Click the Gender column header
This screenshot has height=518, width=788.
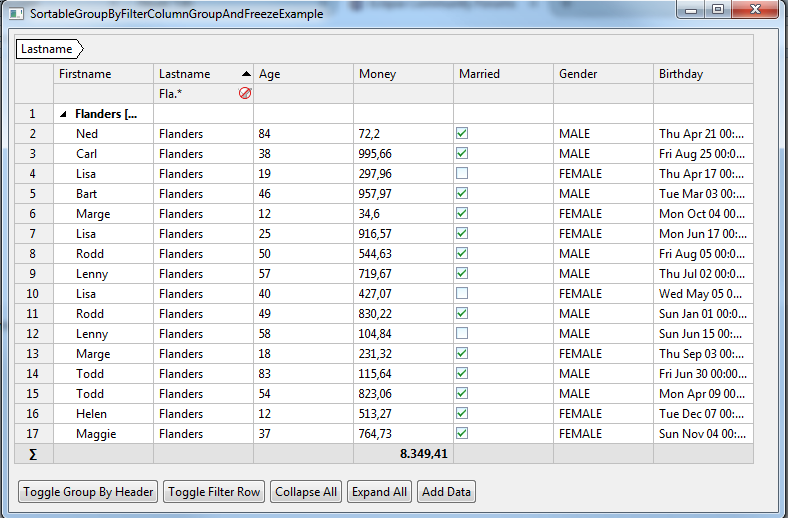pyautogui.click(x=604, y=74)
